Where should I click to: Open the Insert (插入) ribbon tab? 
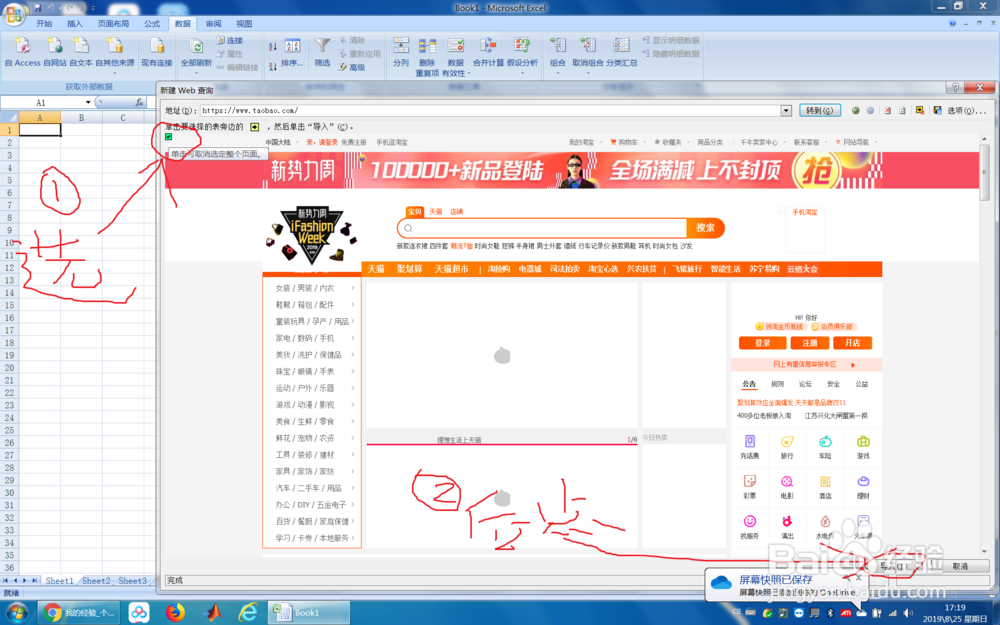point(75,24)
